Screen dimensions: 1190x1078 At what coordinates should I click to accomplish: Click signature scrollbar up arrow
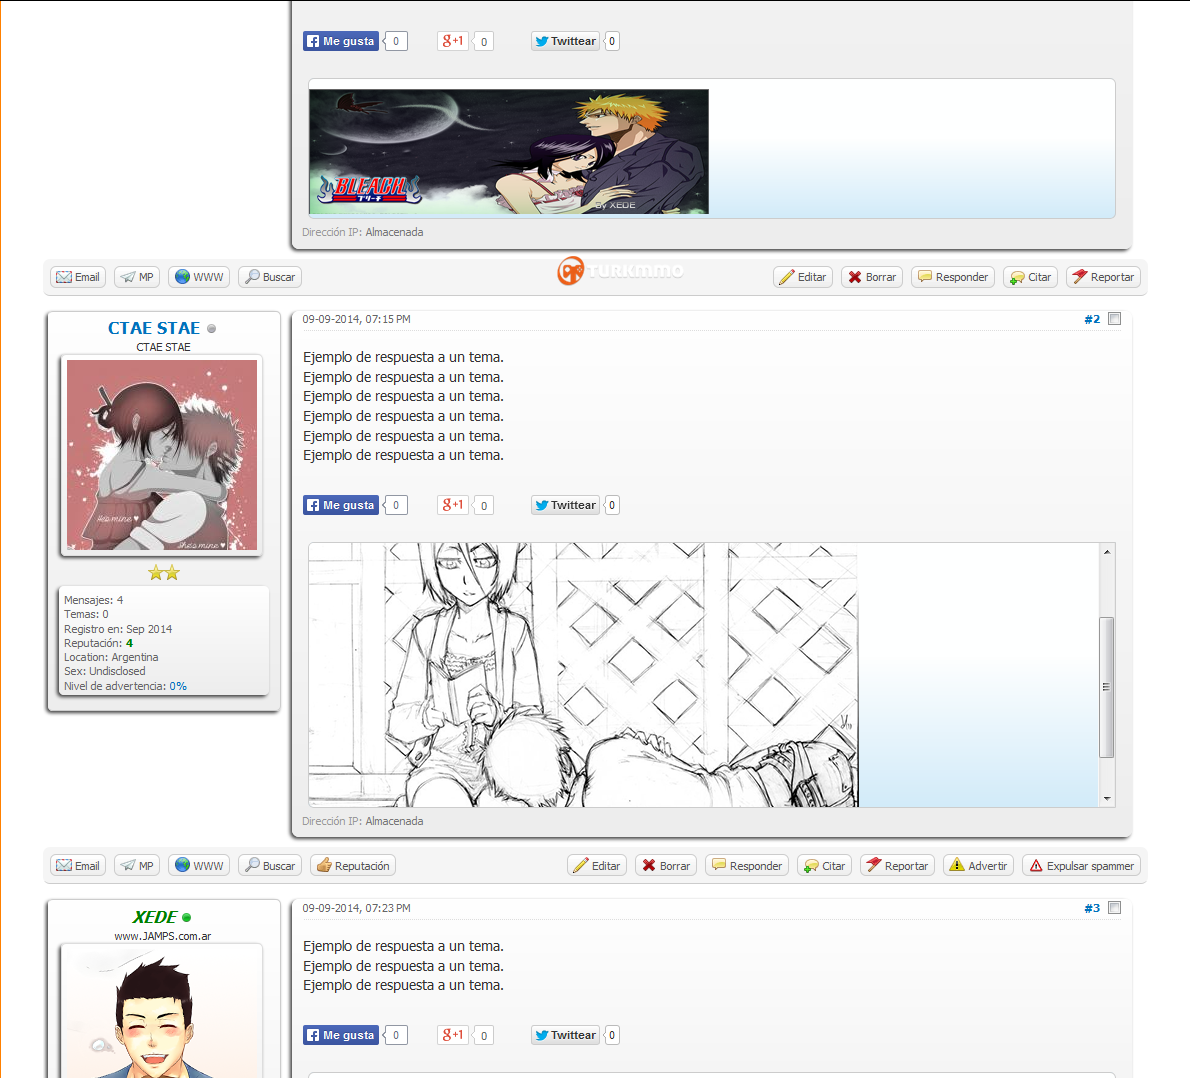1107,552
